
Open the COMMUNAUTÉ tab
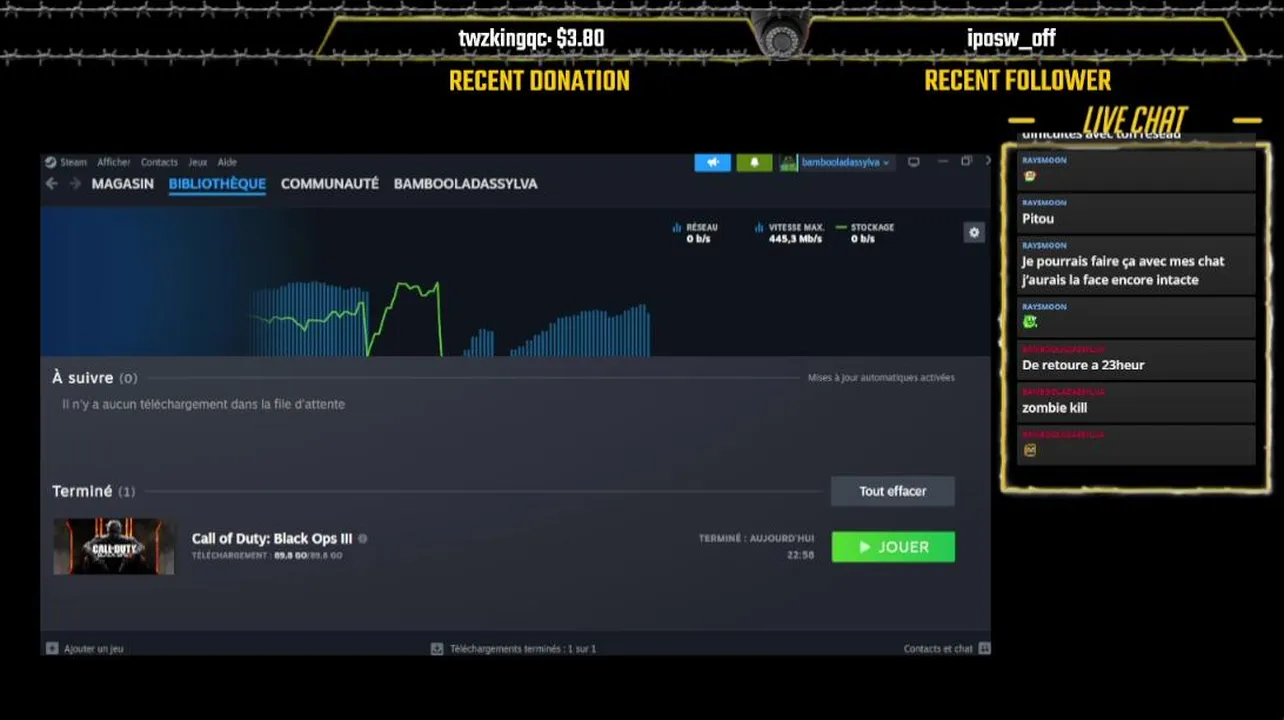[x=330, y=184]
